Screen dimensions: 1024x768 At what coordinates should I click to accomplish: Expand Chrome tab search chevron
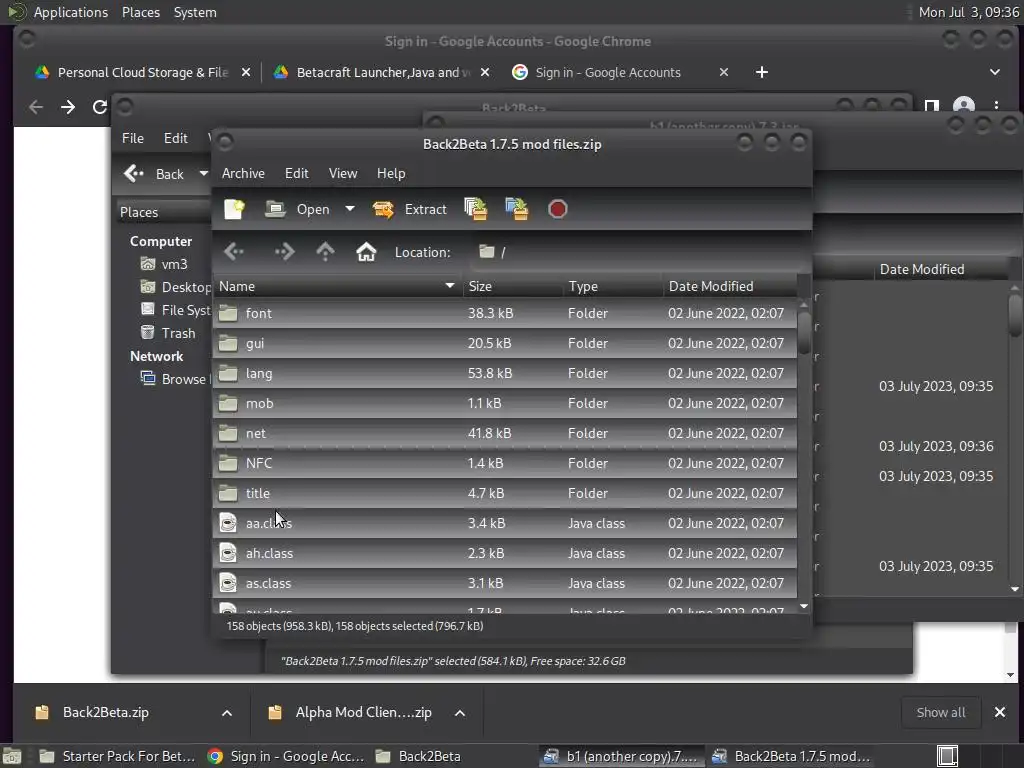pos(995,72)
